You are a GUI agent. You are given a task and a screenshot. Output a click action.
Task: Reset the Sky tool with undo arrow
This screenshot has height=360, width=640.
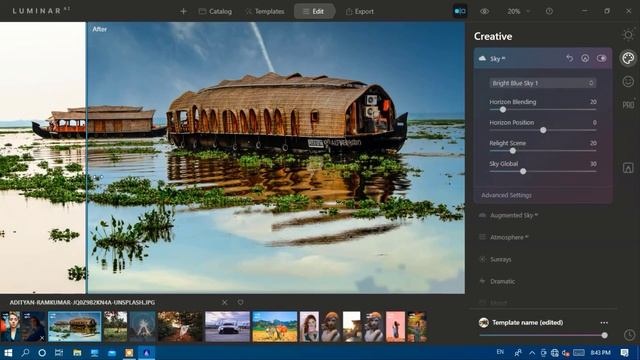(569, 58)
